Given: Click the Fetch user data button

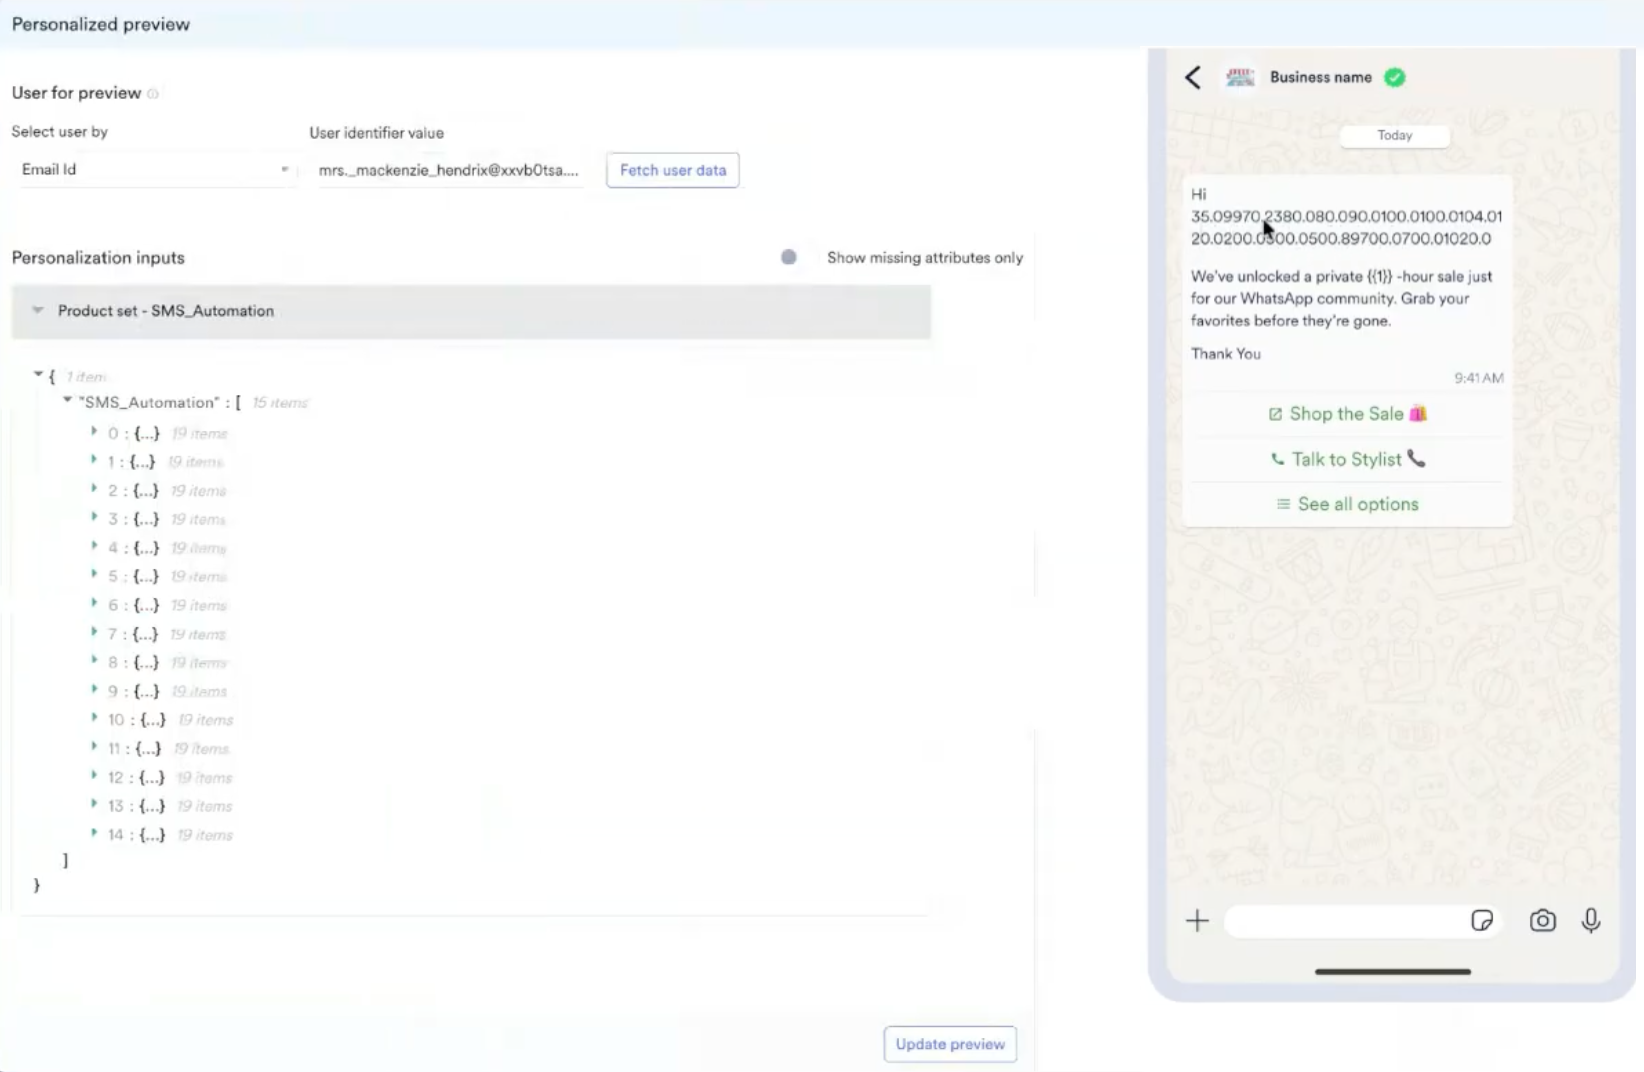Looking at the screenshot, I should tap(673, 170).
